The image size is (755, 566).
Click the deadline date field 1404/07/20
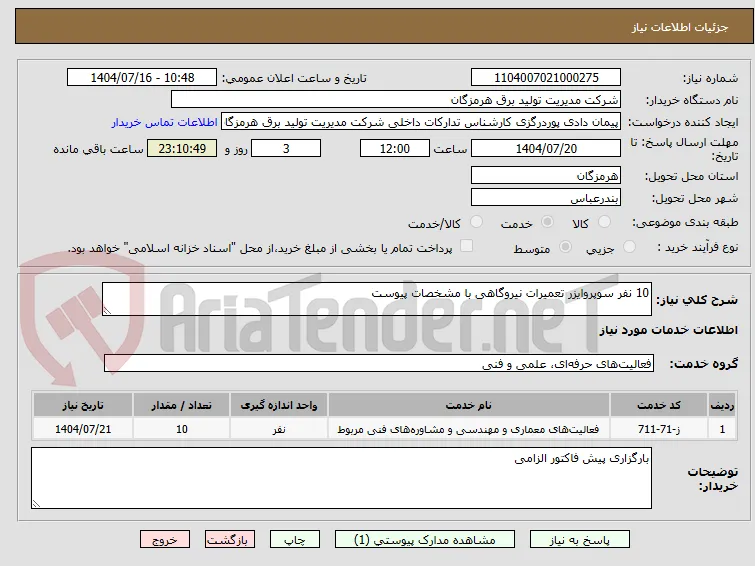pos(546,148)
